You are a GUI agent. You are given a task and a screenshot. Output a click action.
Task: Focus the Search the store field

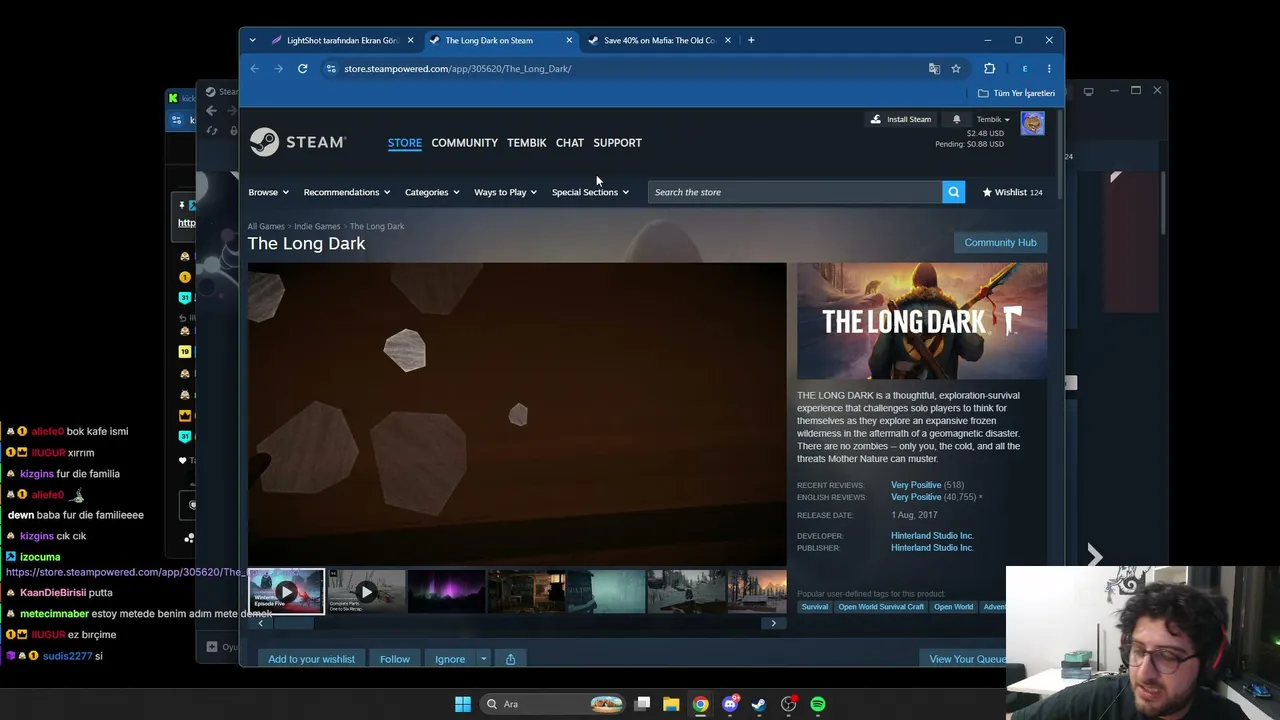(795, 192)
